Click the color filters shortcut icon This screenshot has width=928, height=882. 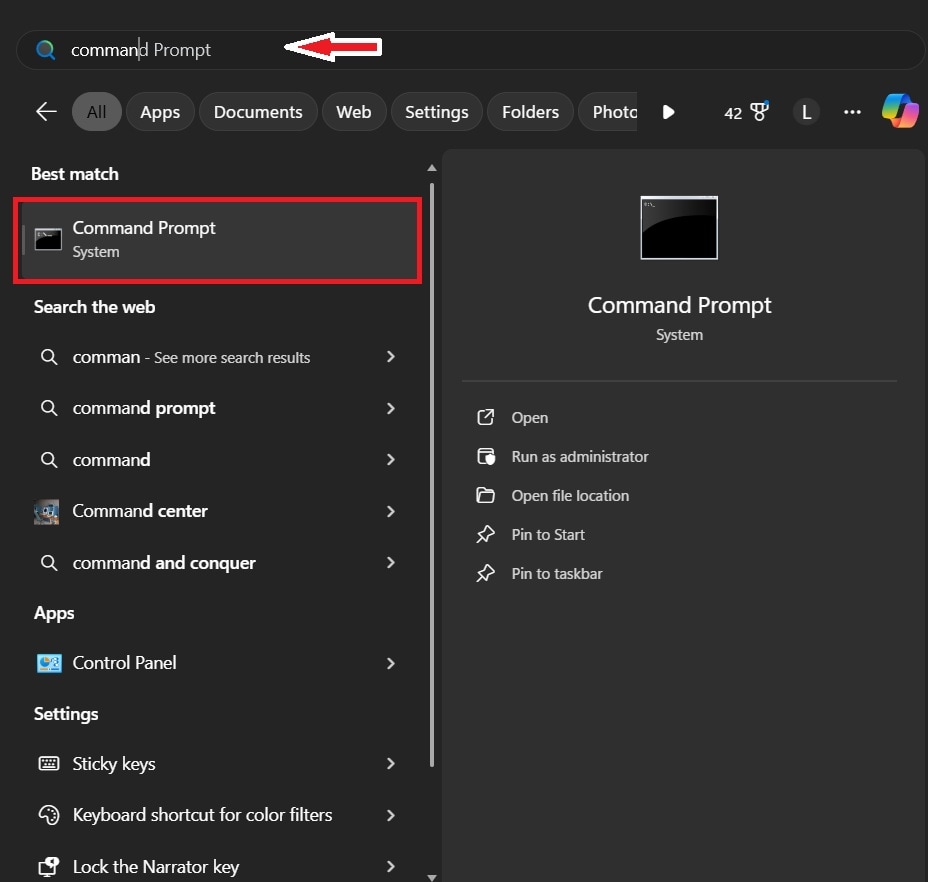pos(49,815)
